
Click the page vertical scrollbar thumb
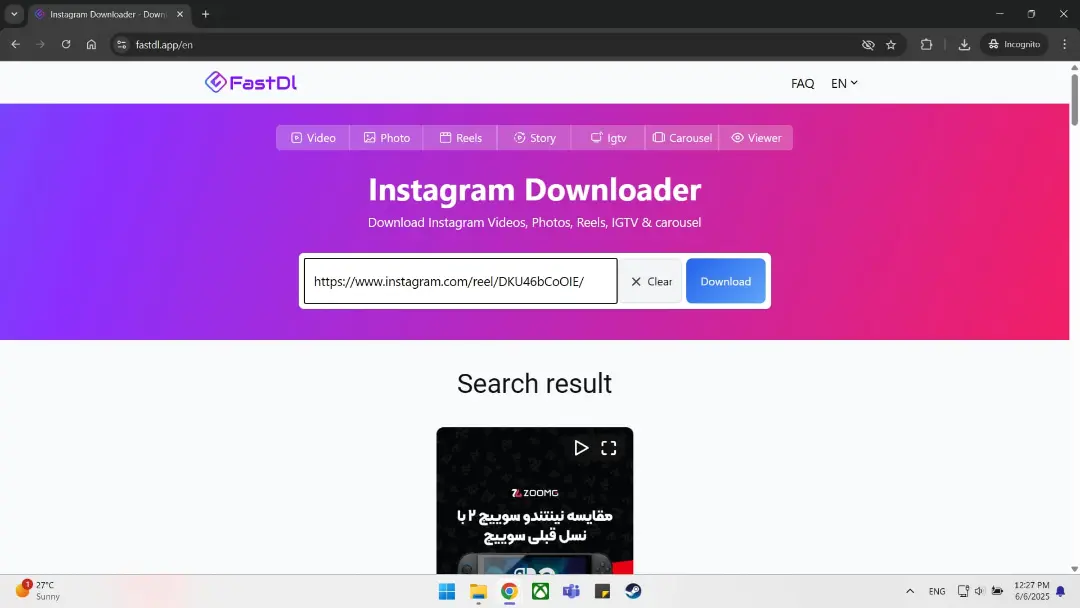(x=1074, y=98)
